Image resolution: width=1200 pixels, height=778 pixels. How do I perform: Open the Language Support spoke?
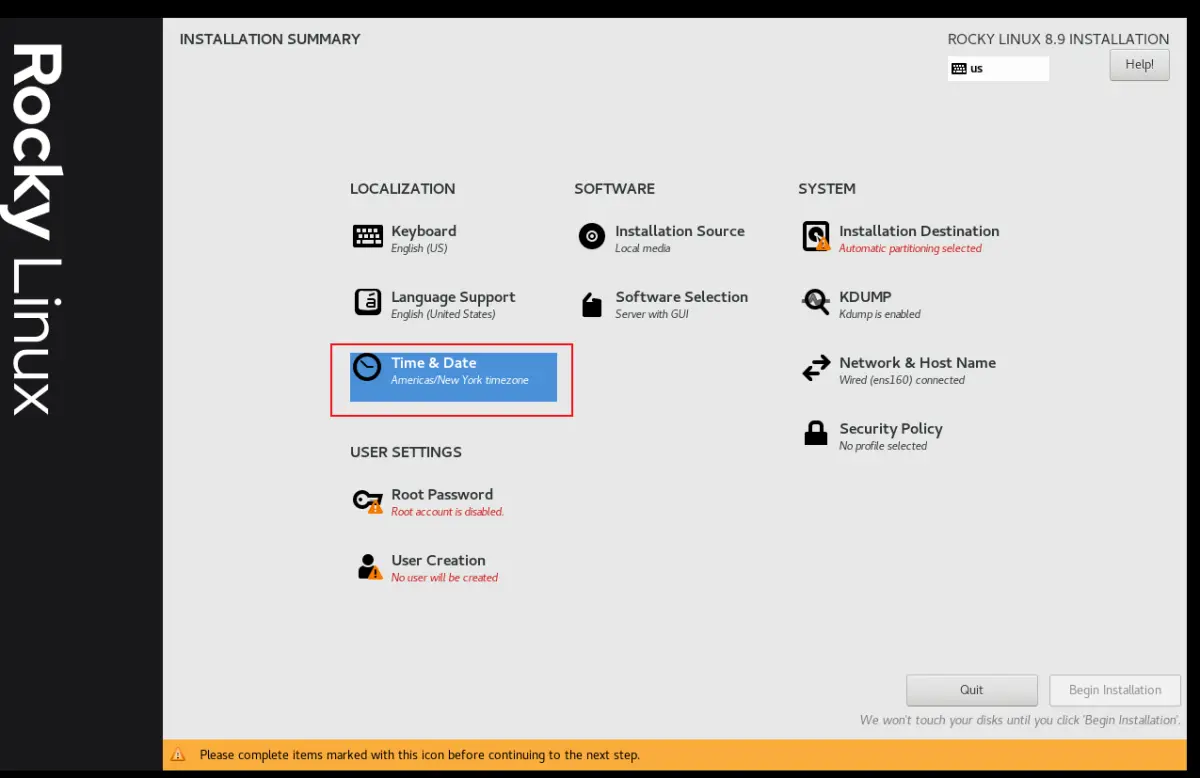pos(453,297)
